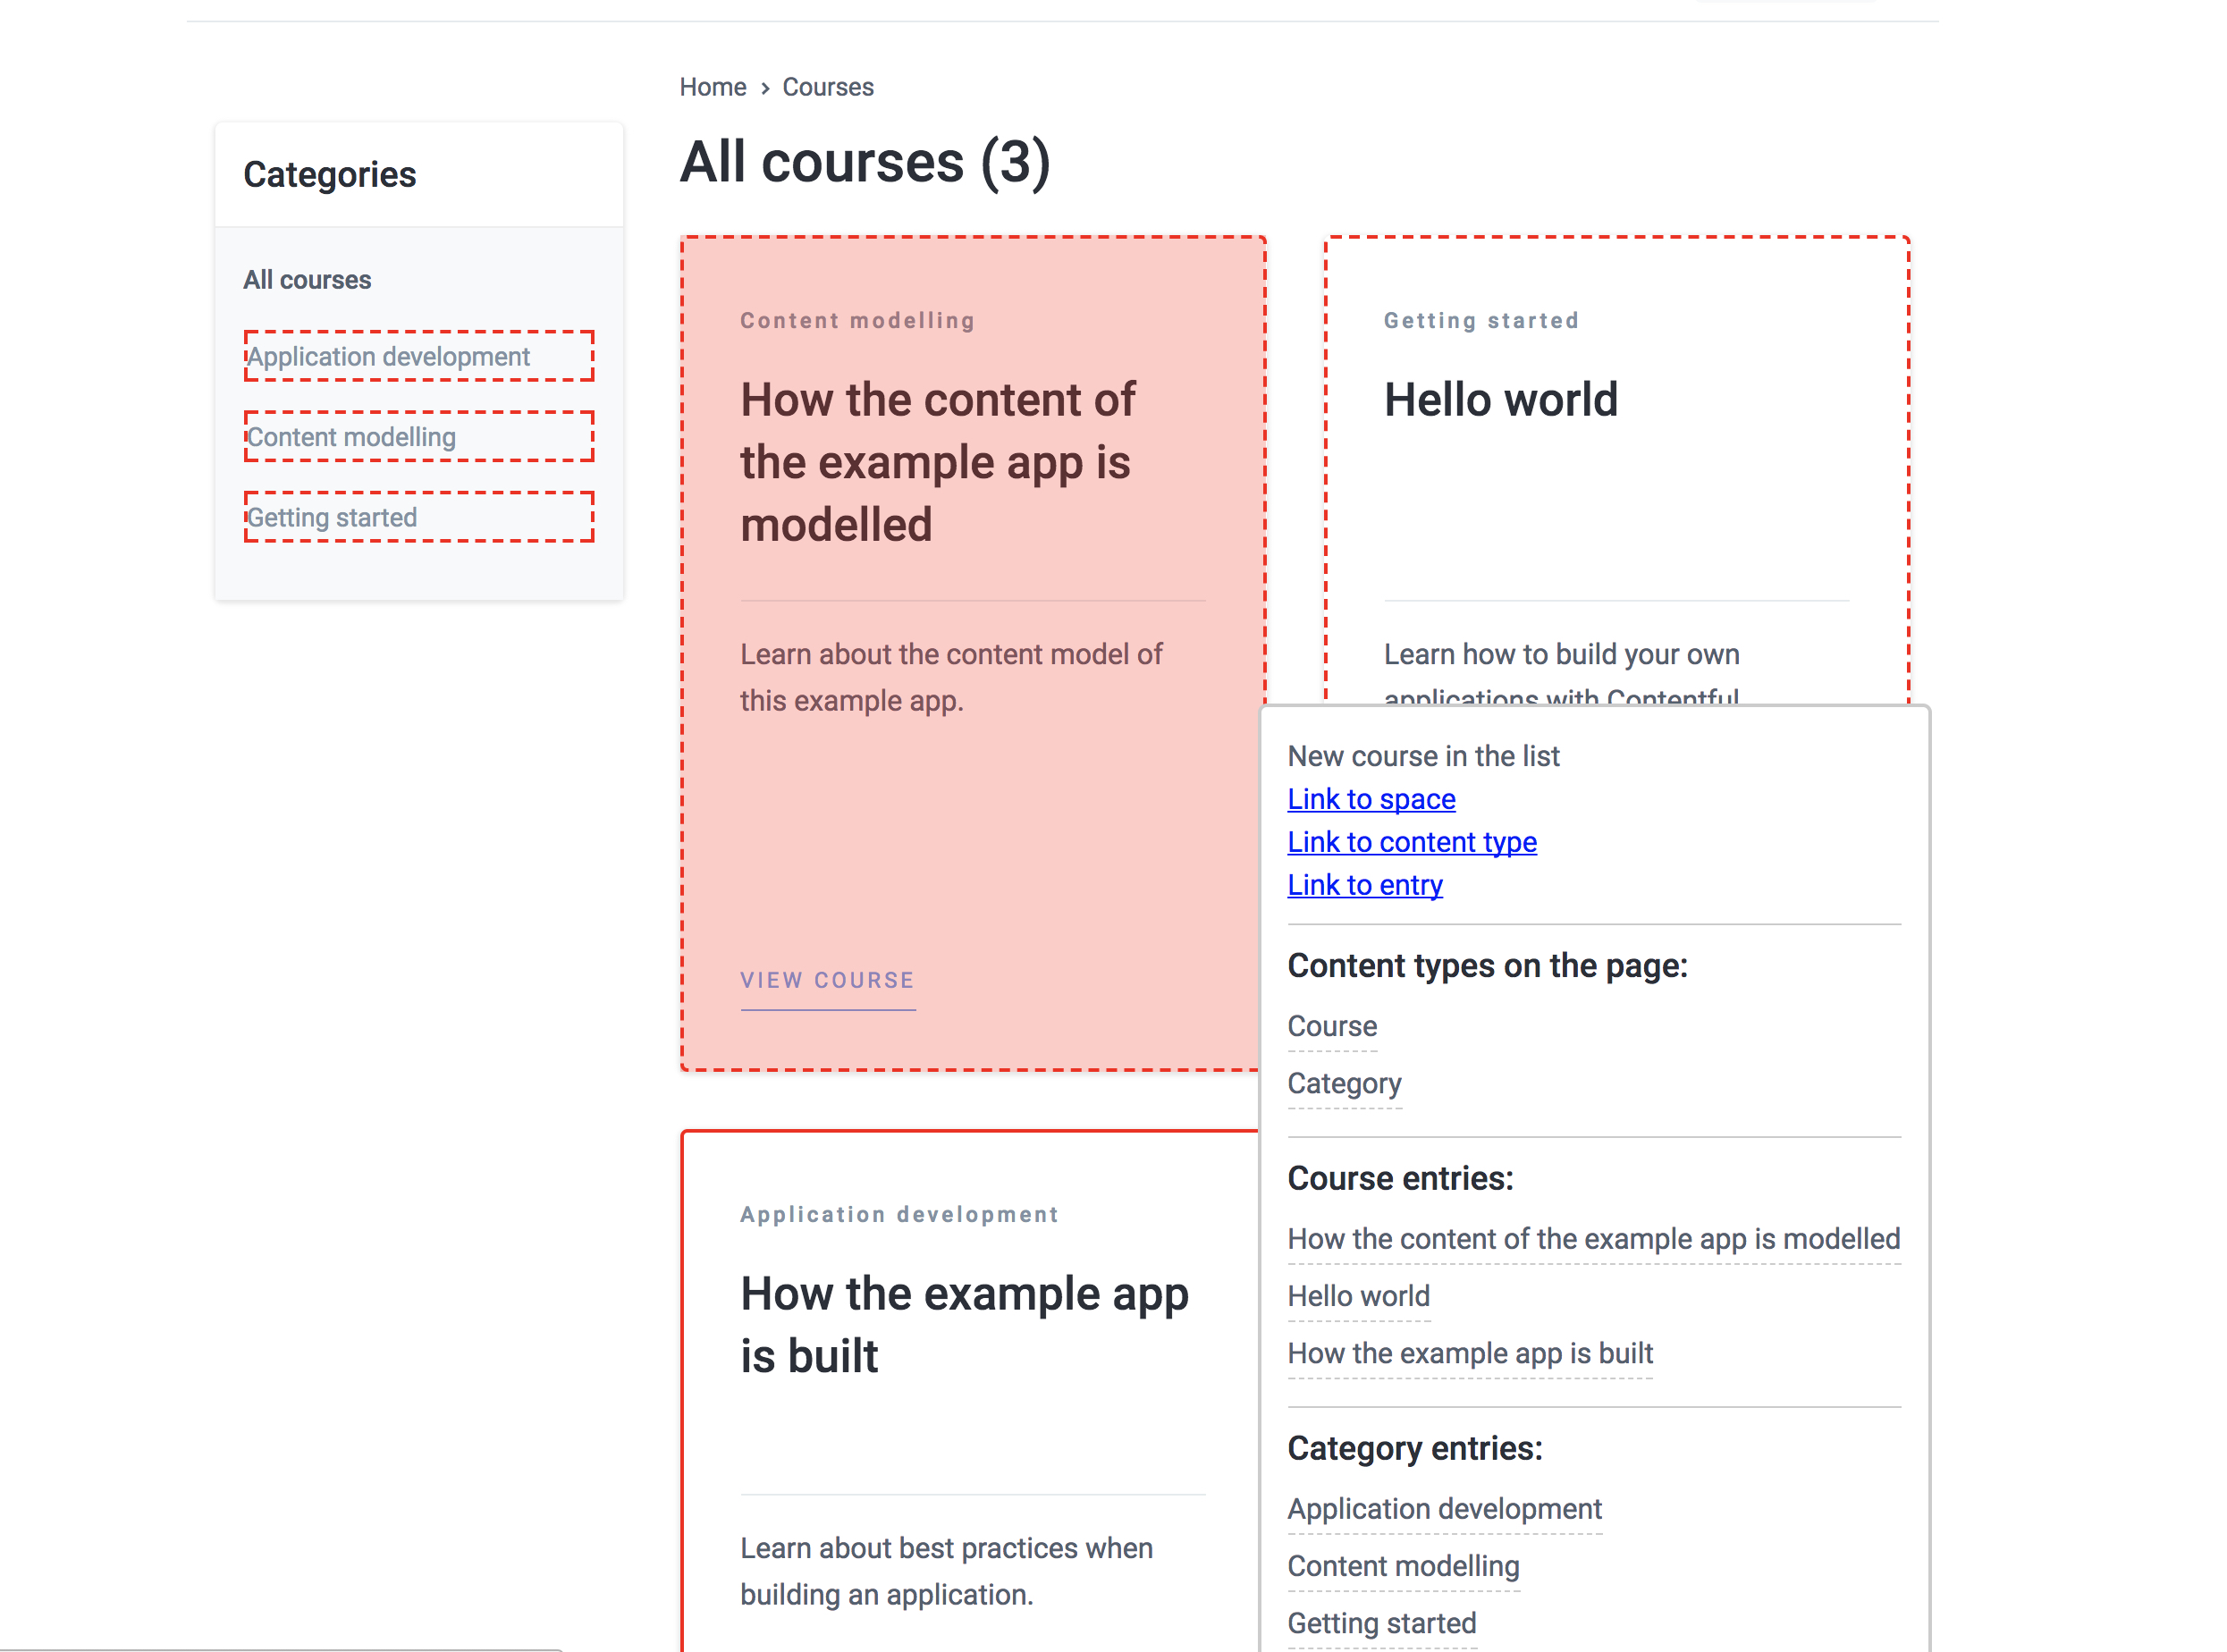This screenshot has height=1652, width=2227.
Task: Open 'How the example app is built' card title
Action: coord(963,1324)
